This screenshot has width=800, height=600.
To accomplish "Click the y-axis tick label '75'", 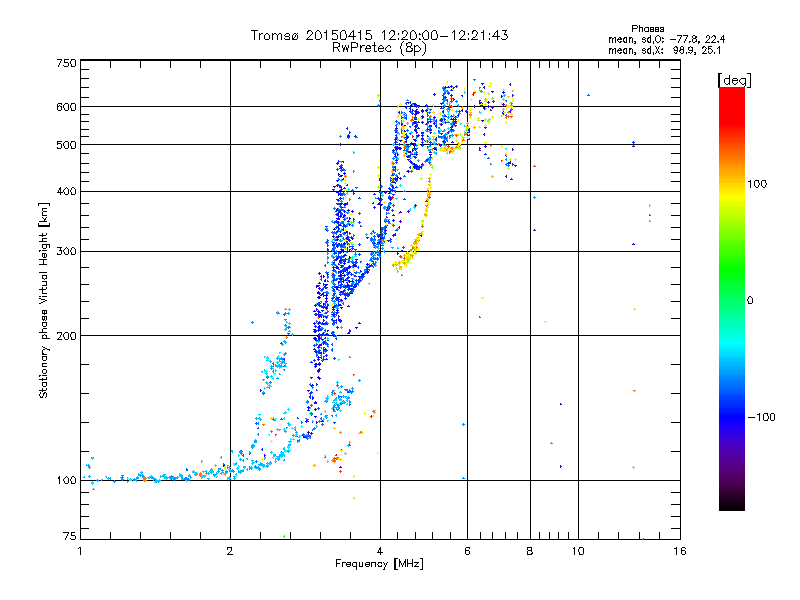I will click(70, 536).
